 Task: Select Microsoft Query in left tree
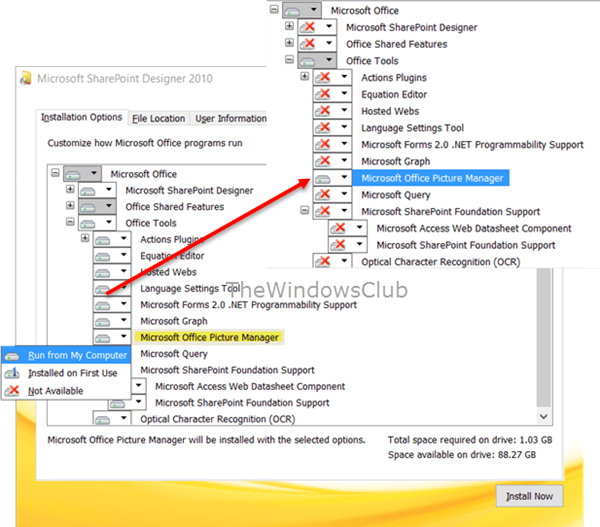click(x=174, y=354)
